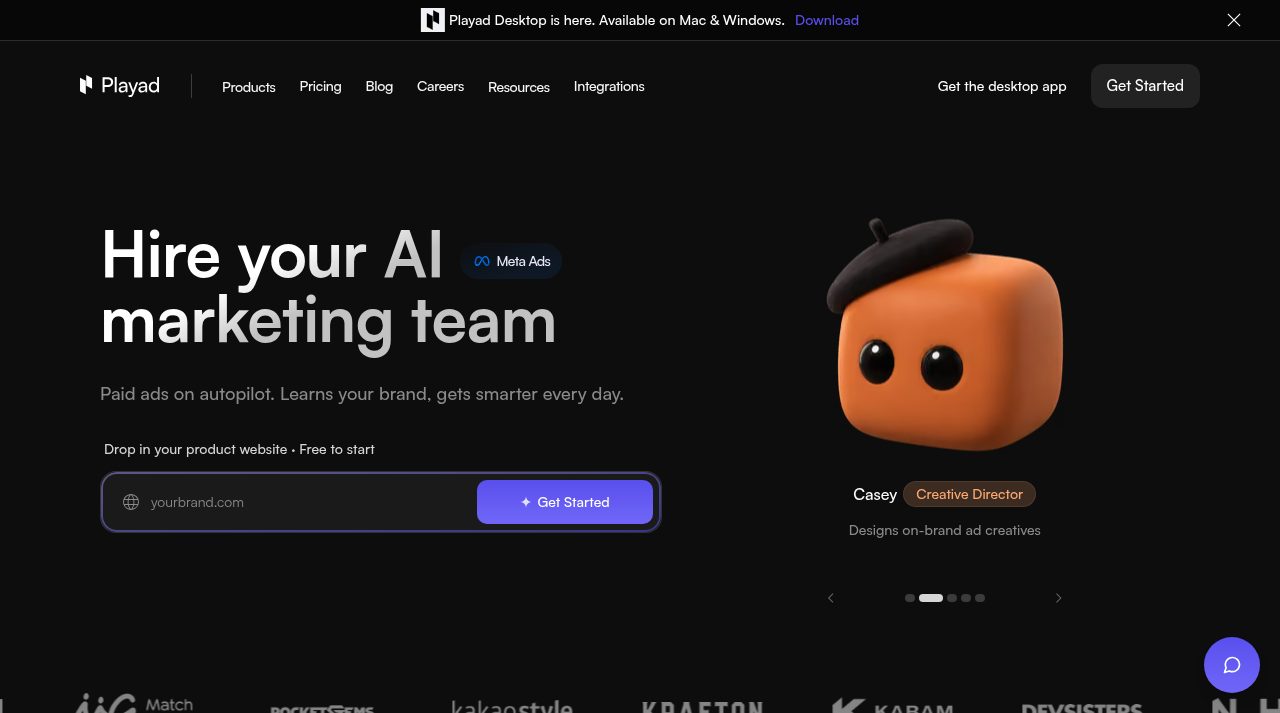
Task: Click the Match logo in the logo strip
Action: tap(135, 703)
